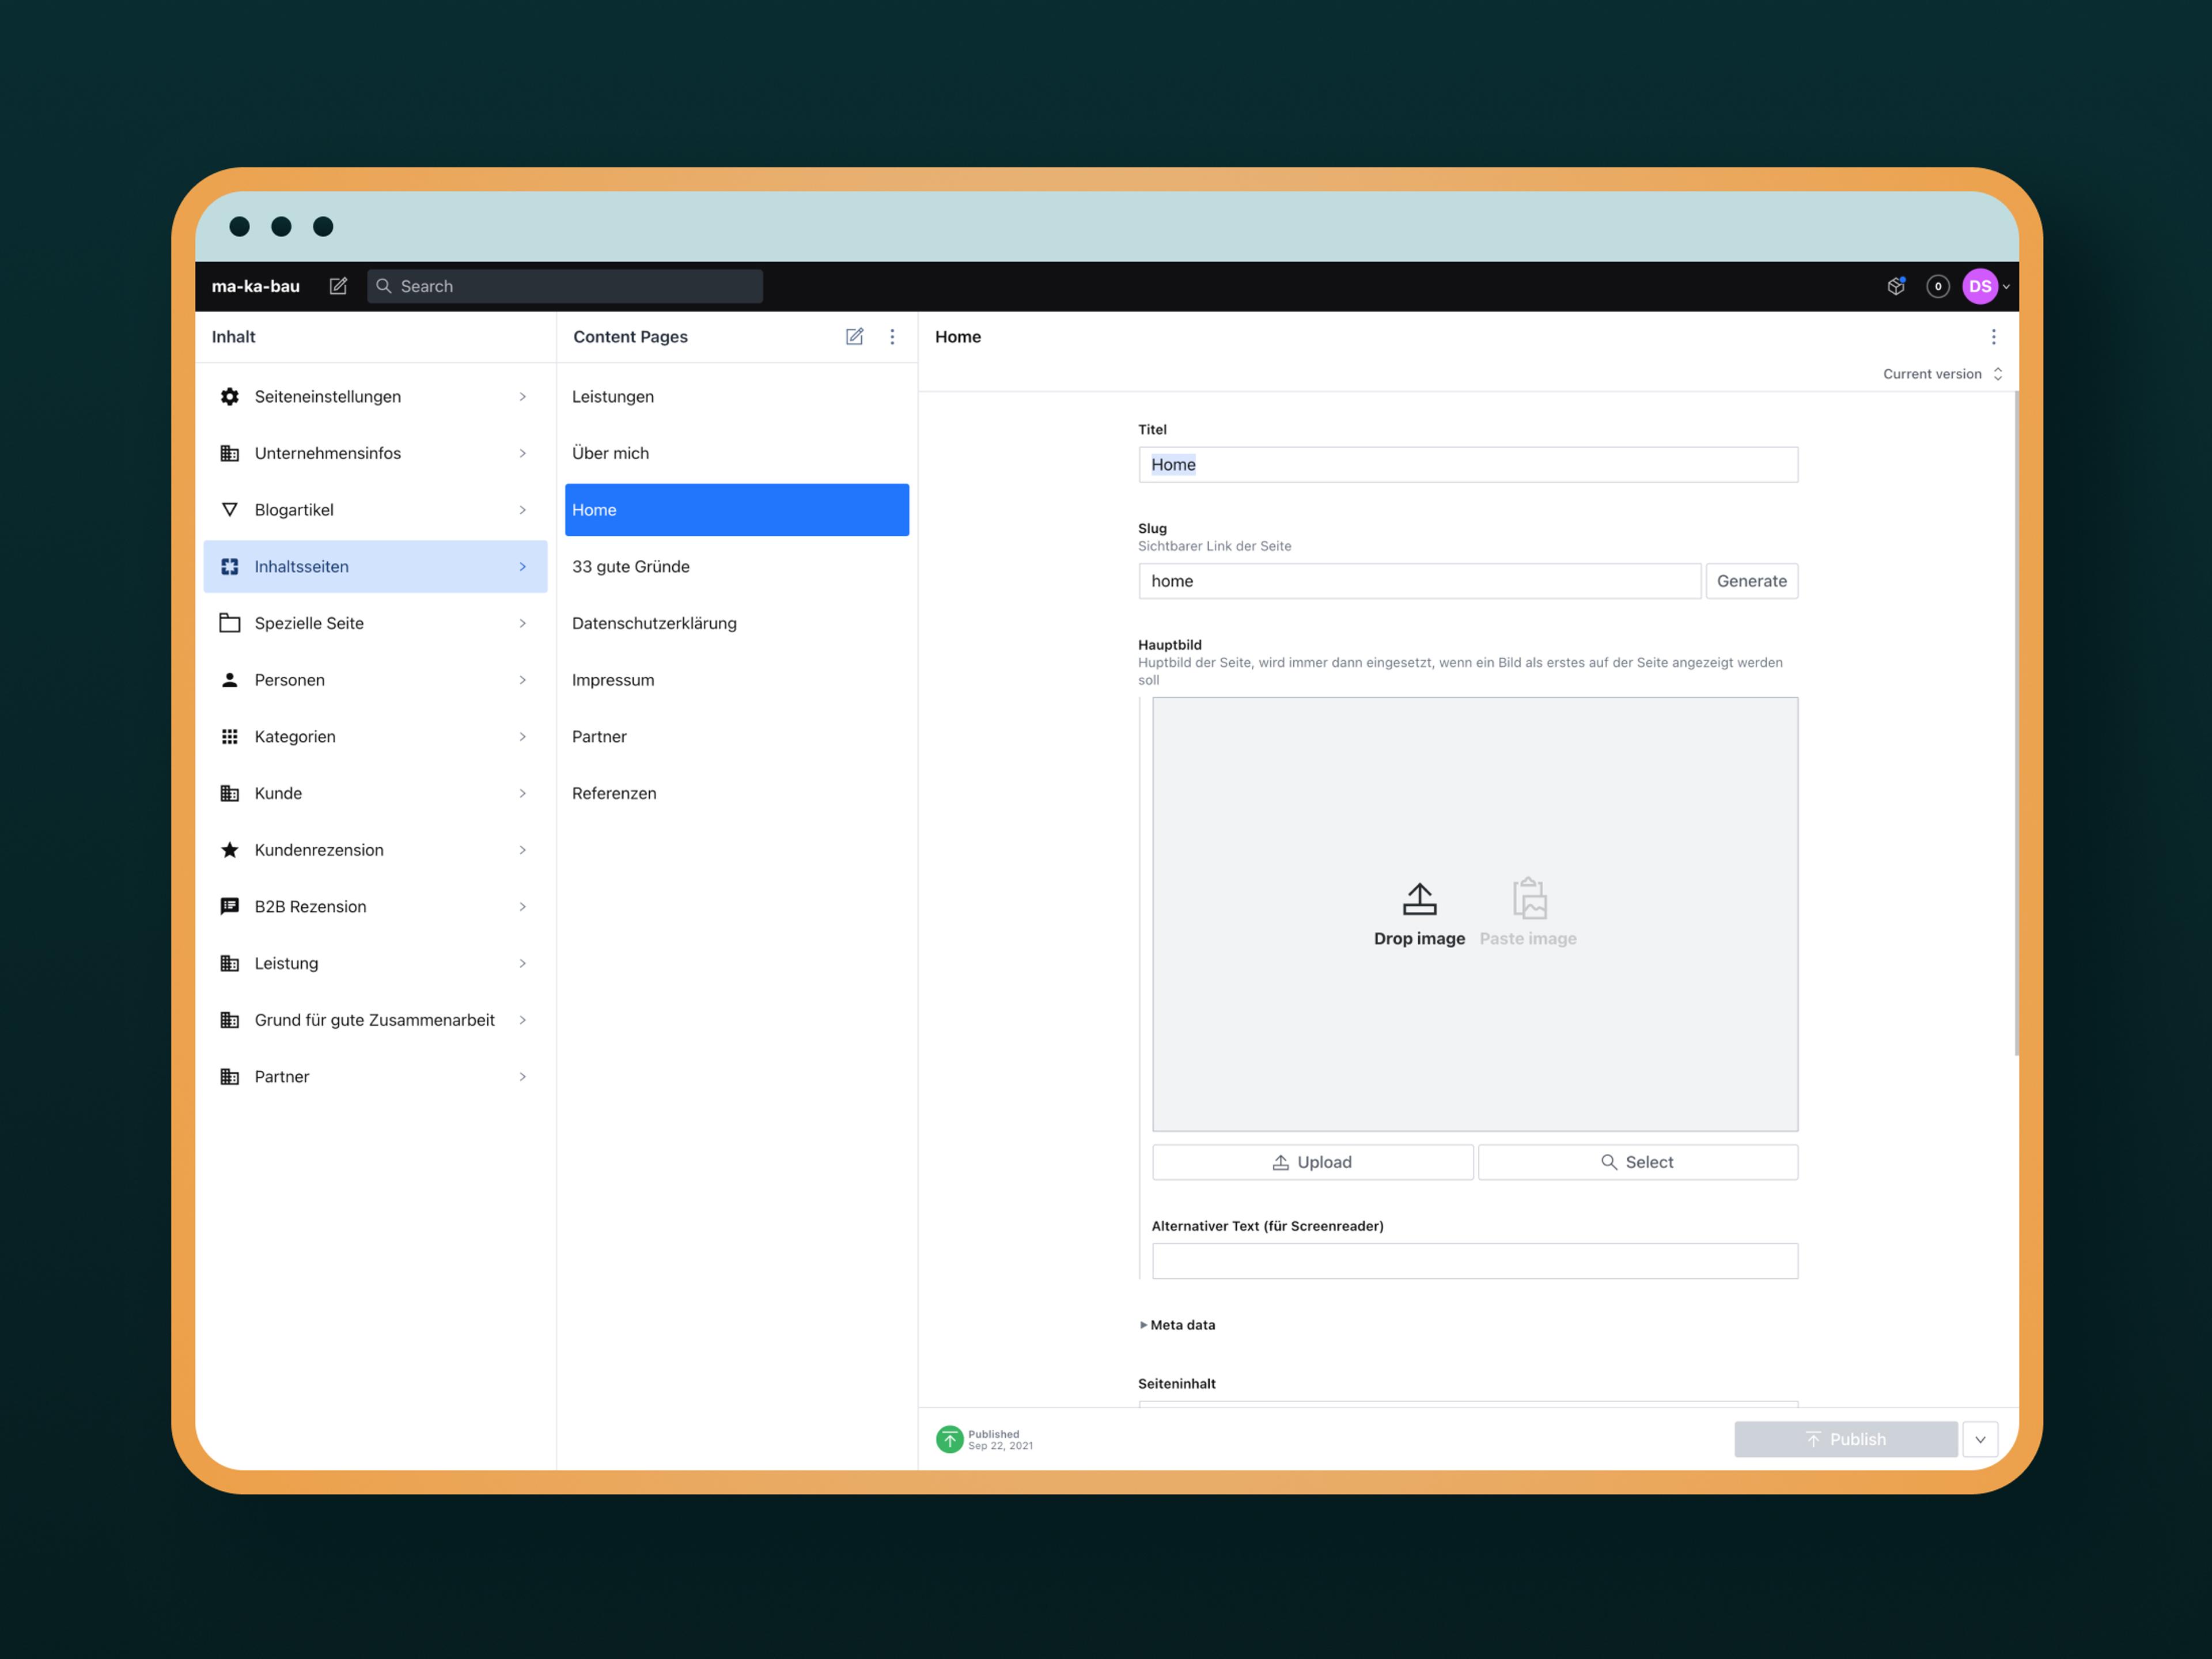
Task: Select the Impressum content page
Action: click(613, 680)
